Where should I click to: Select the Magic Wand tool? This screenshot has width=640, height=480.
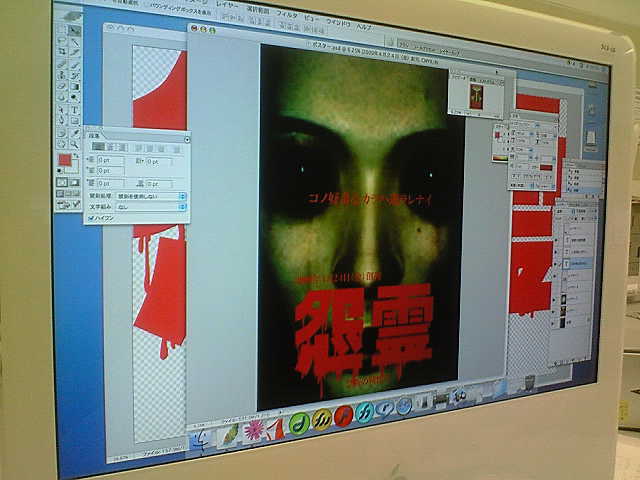[75, 41]
